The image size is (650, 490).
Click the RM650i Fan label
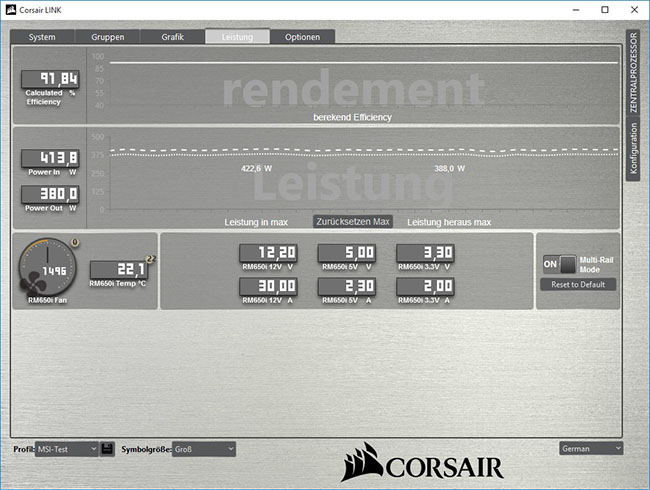click(47, 300)
